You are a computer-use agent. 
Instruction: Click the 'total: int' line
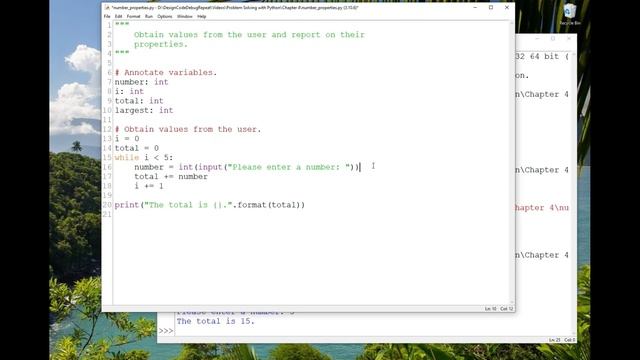pyautogui.click(x=139, y=101)
